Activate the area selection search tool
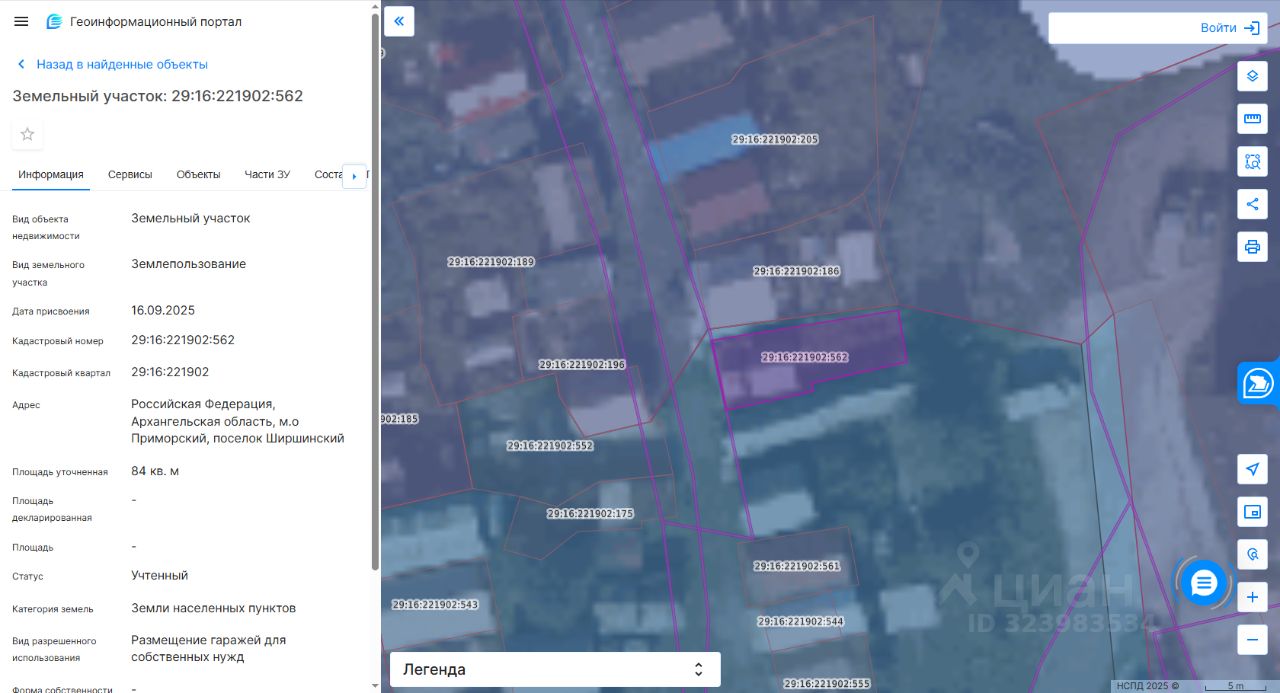 [x=1252, y=161]
